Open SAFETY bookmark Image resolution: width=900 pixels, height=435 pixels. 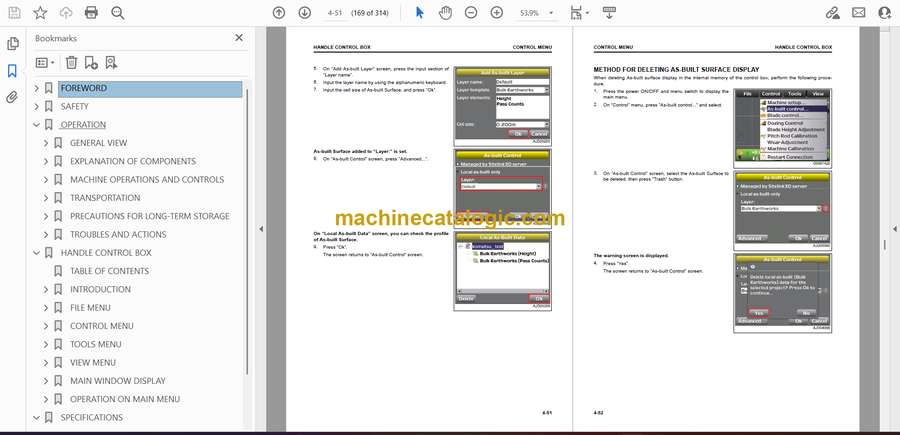pyautogui.click(x=75, y=107)
